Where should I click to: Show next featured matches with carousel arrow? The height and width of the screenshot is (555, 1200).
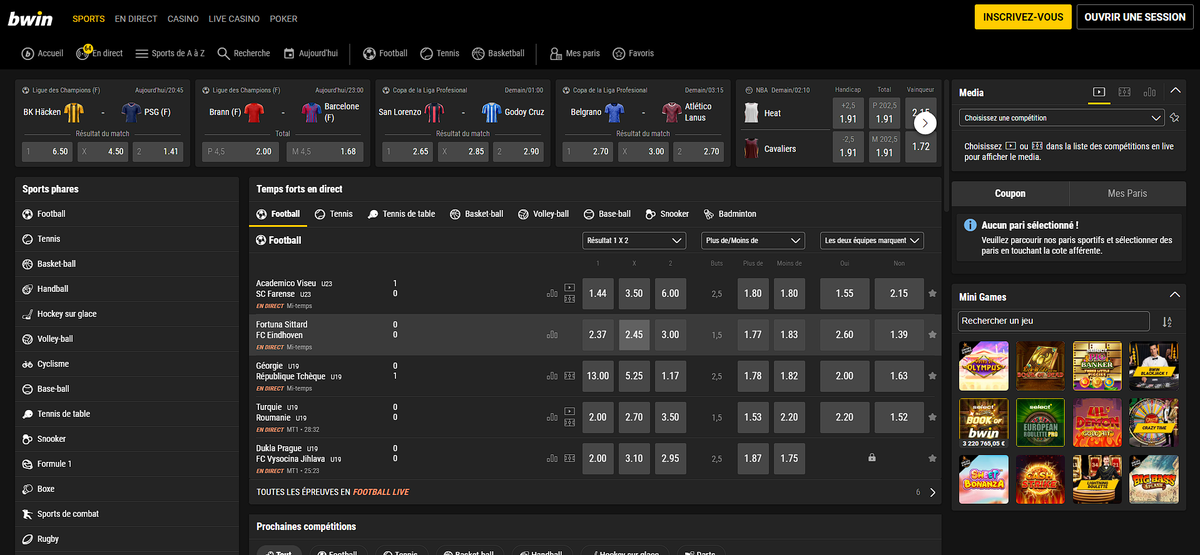(x=926, y=123)
